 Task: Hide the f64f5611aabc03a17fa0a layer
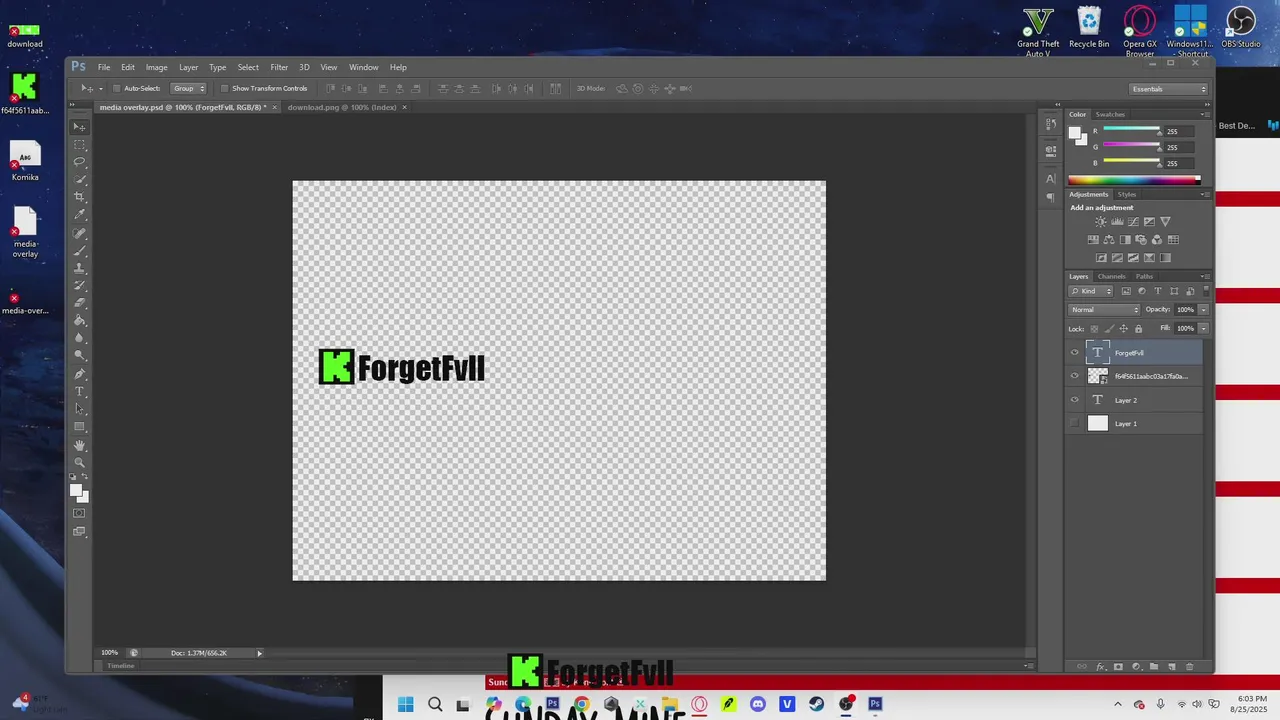coord(1075,376)
